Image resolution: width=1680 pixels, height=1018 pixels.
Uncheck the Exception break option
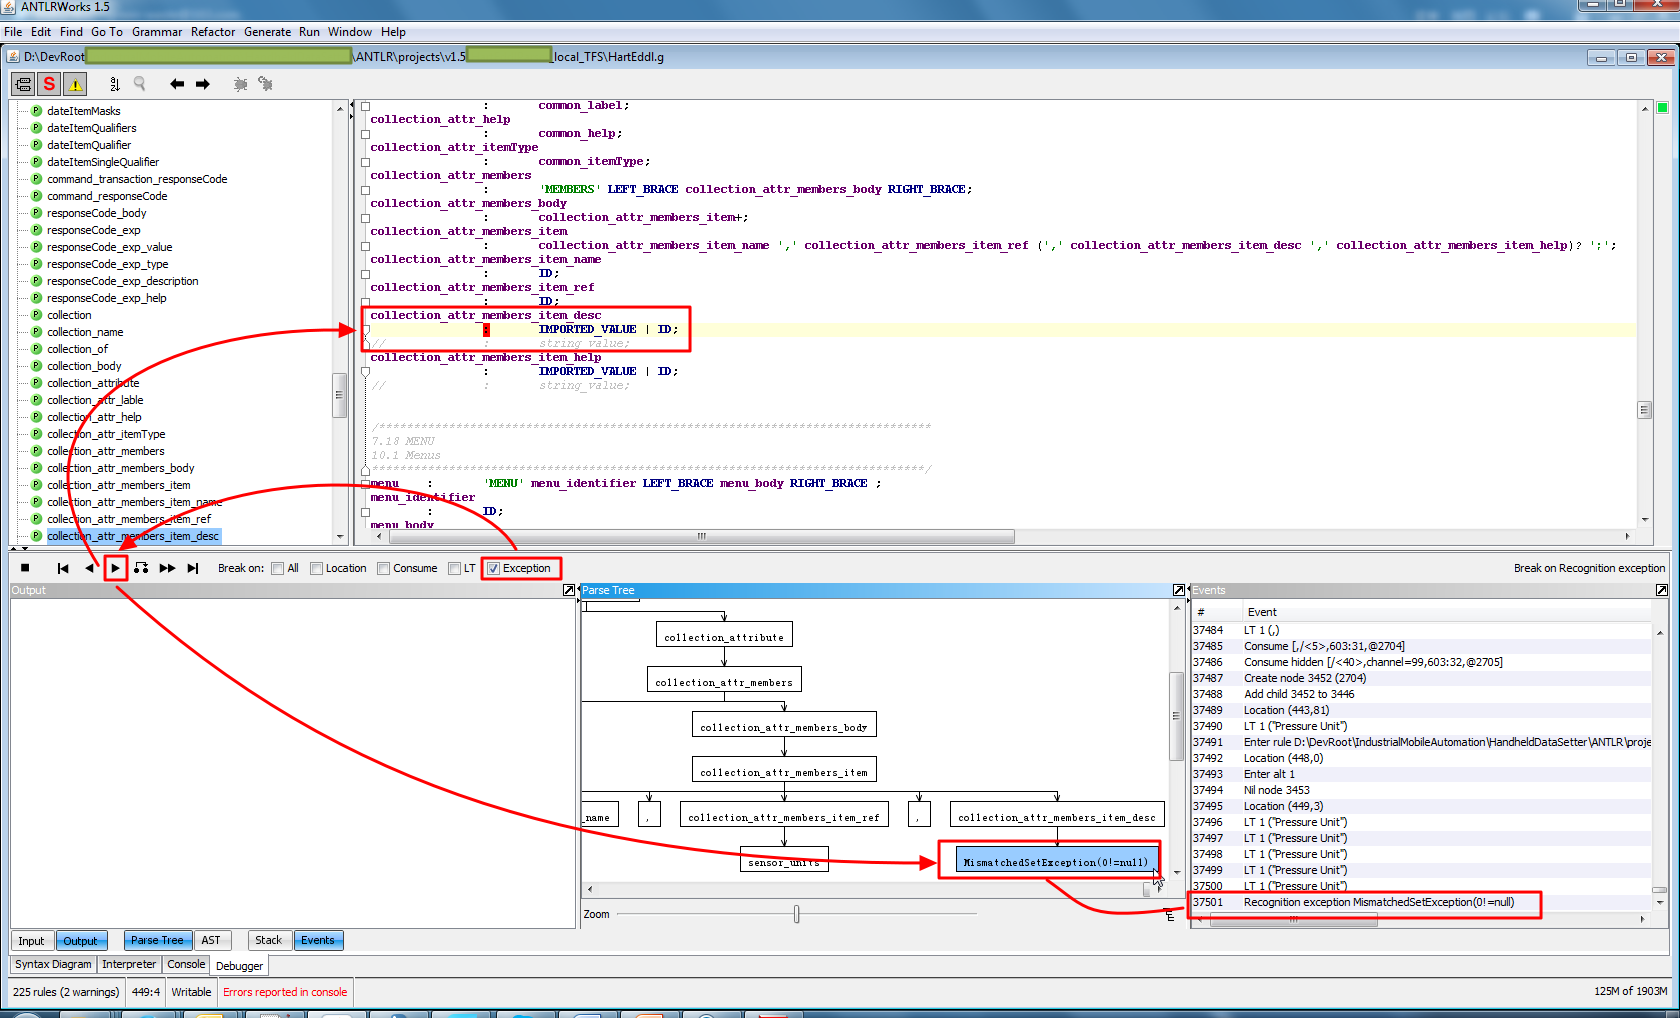493,568
